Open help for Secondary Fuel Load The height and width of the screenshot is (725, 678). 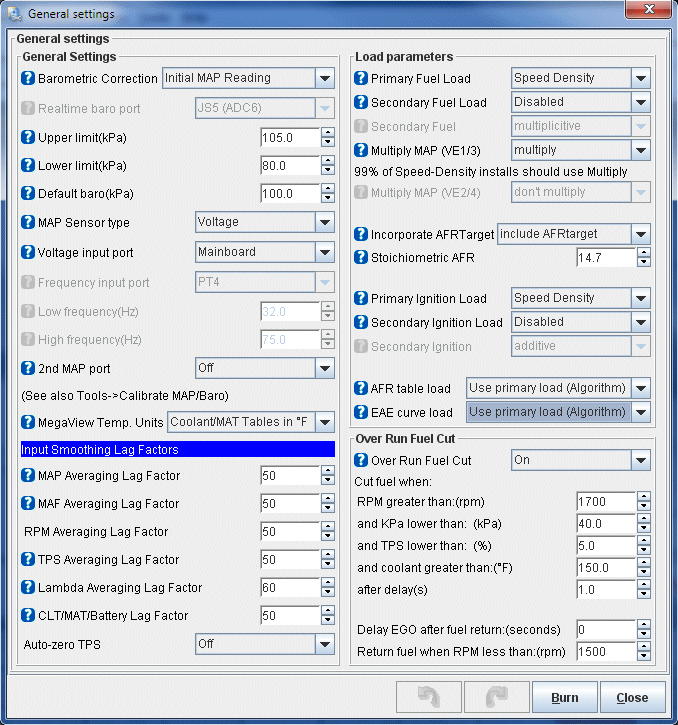[x=361, y=102]
